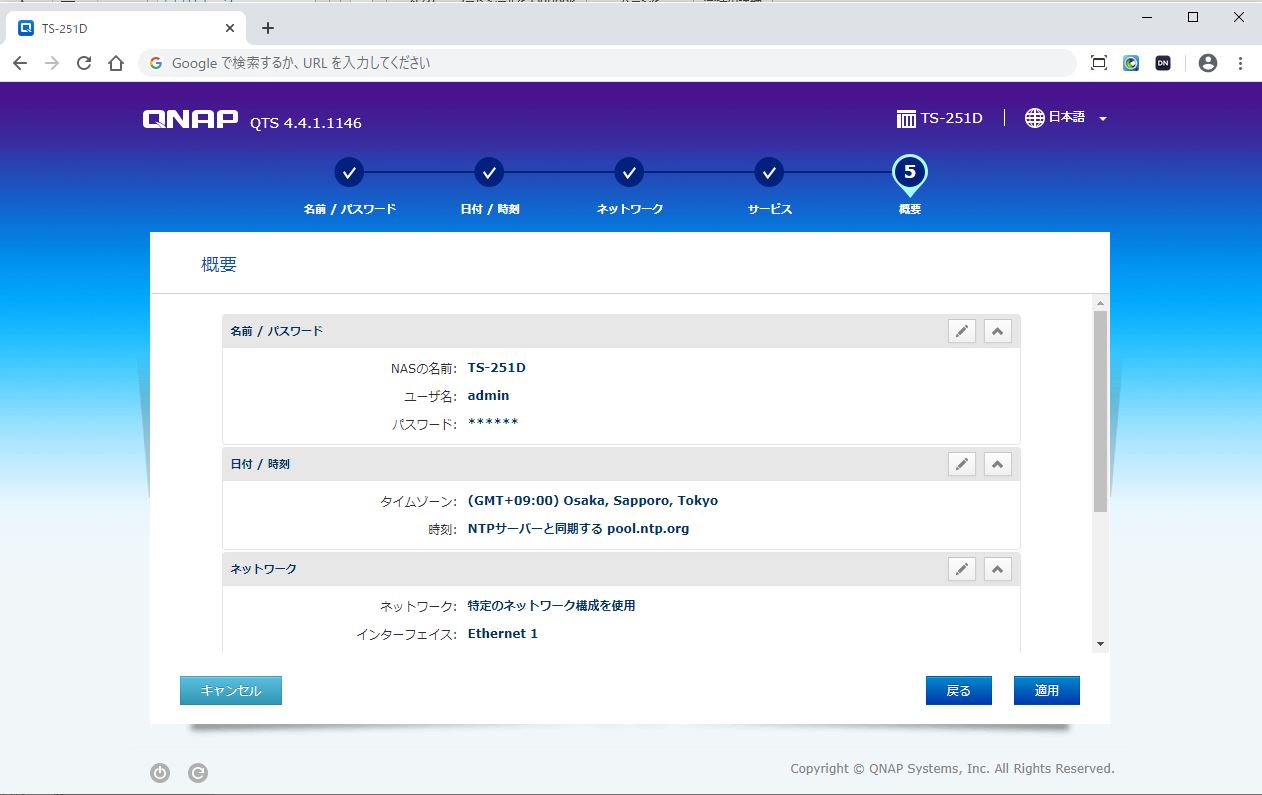Edit the ネットワーク section with pencil icon

[961, 569]
